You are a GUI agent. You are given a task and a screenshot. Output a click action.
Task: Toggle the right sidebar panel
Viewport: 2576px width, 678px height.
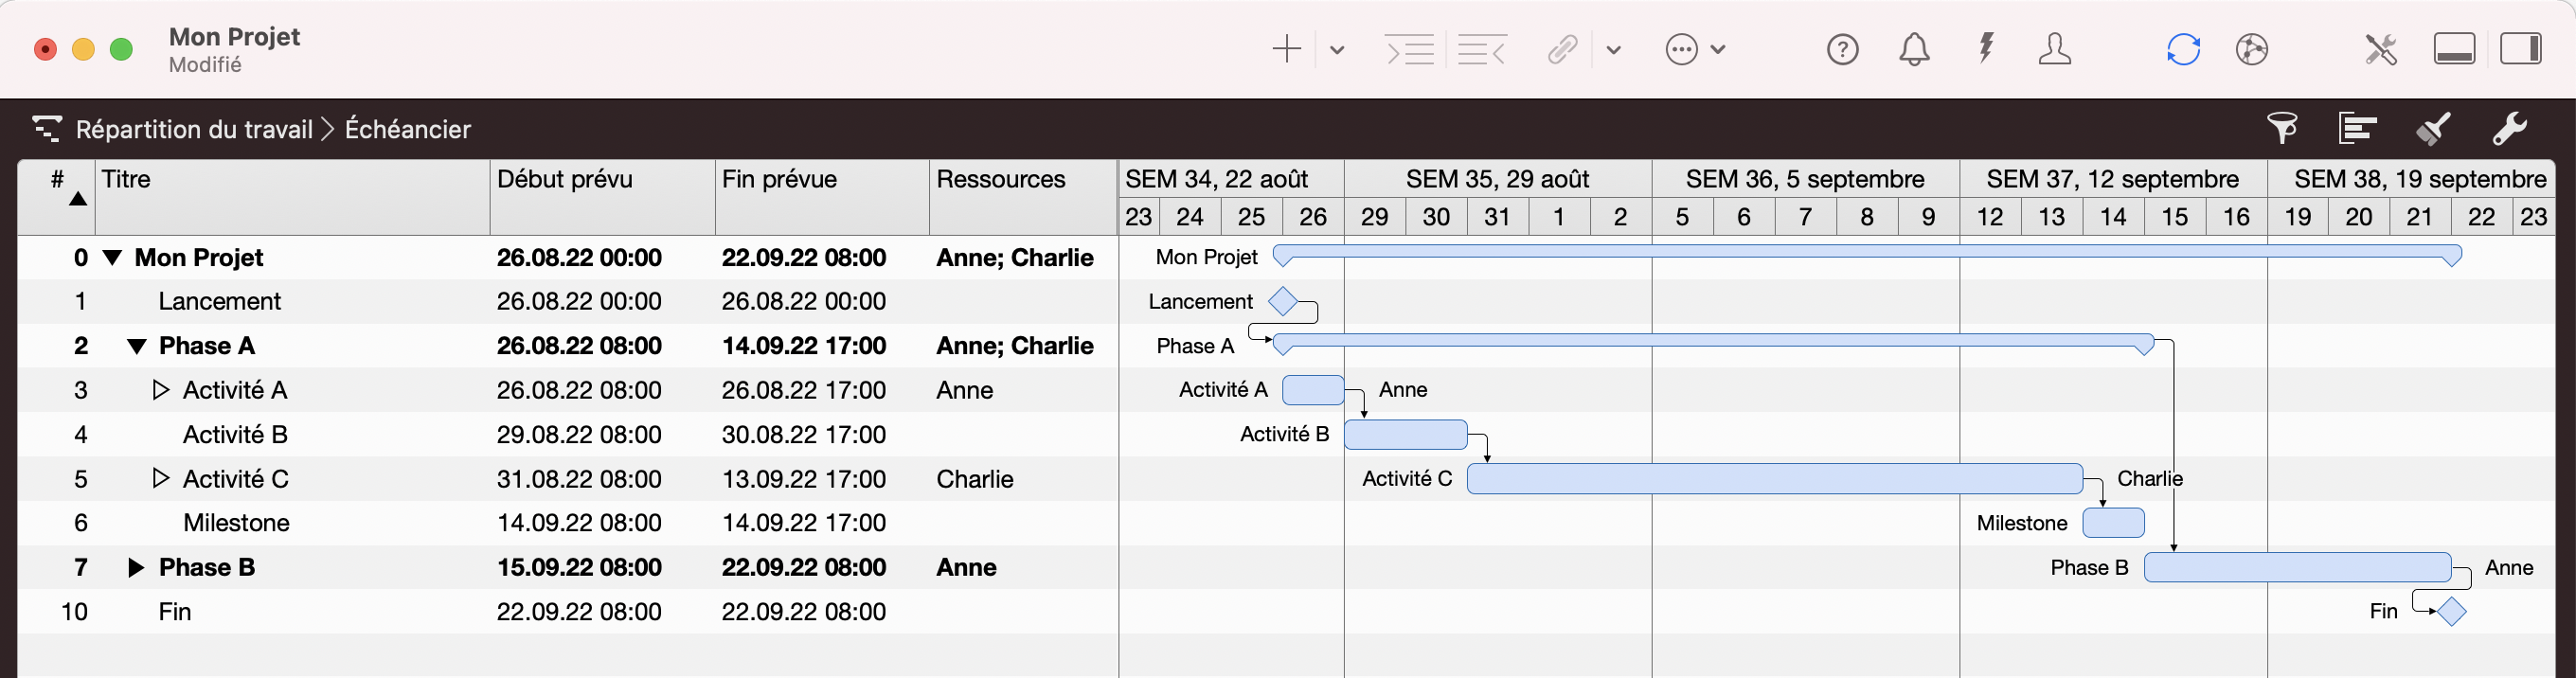click(x=2521, y=49)
